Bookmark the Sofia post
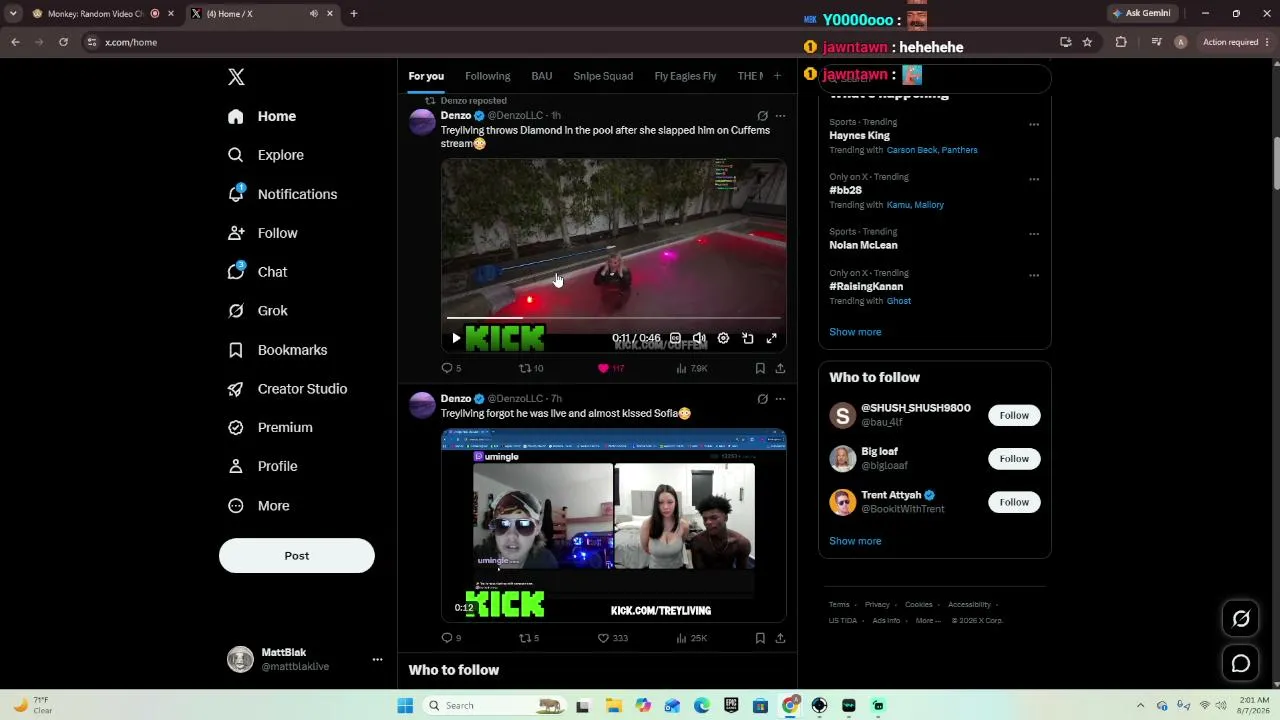 (x=760, y=638)
